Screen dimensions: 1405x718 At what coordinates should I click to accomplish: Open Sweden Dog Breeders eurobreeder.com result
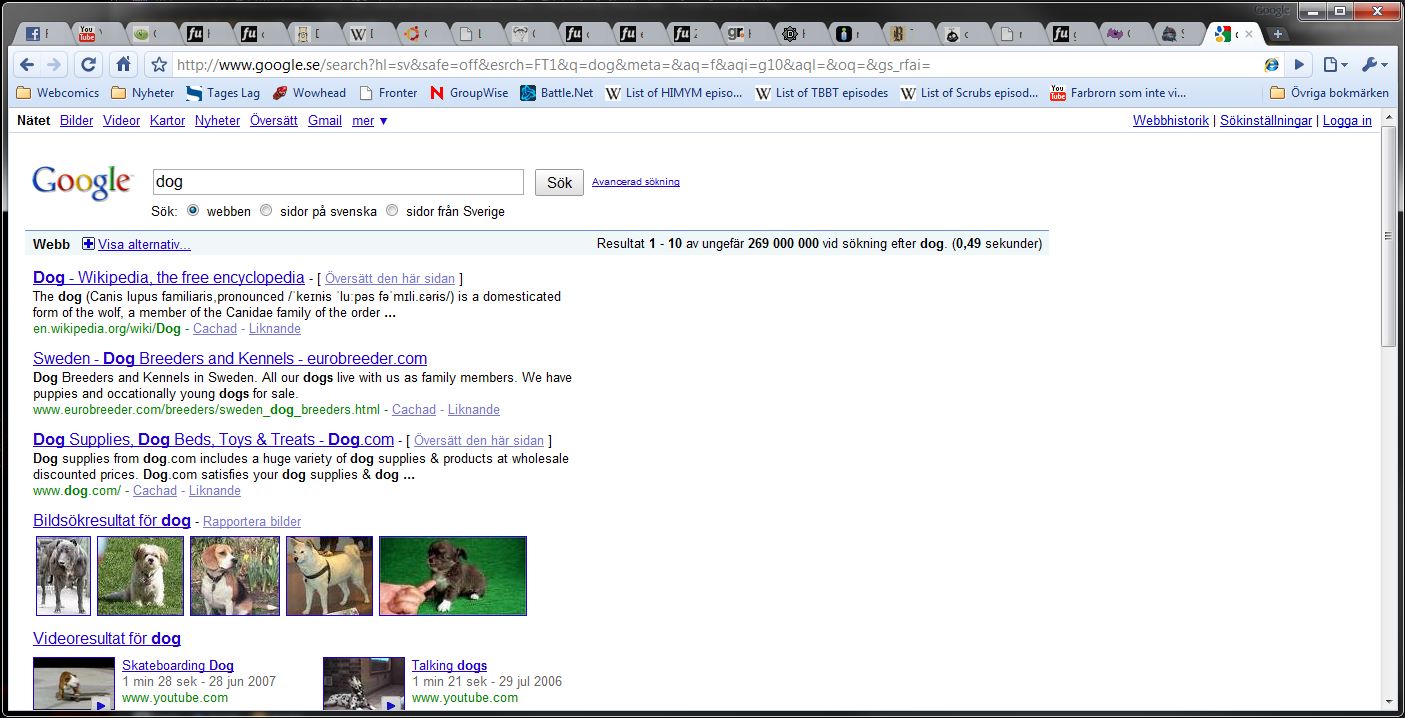click(230, 359)
